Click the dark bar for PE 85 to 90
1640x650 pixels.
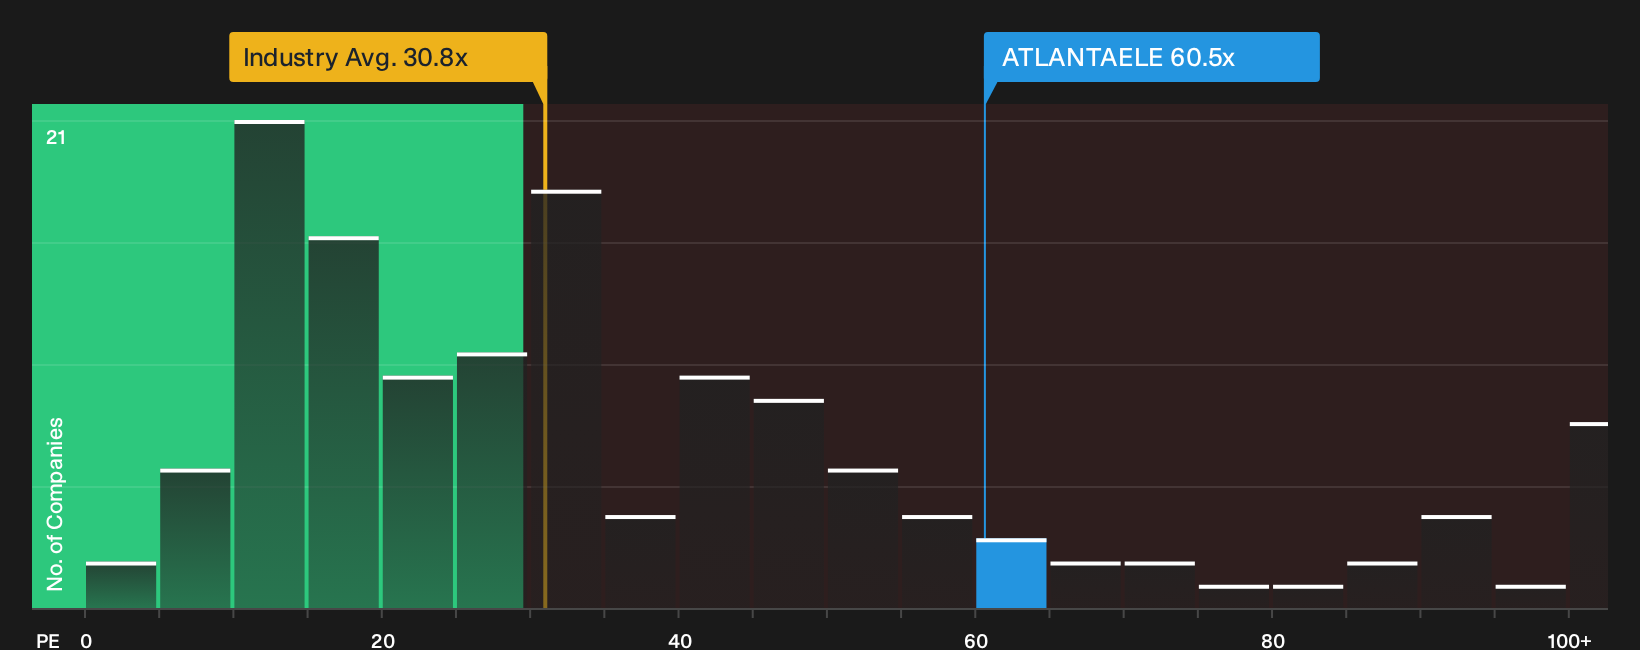[x=1382, y=585]
